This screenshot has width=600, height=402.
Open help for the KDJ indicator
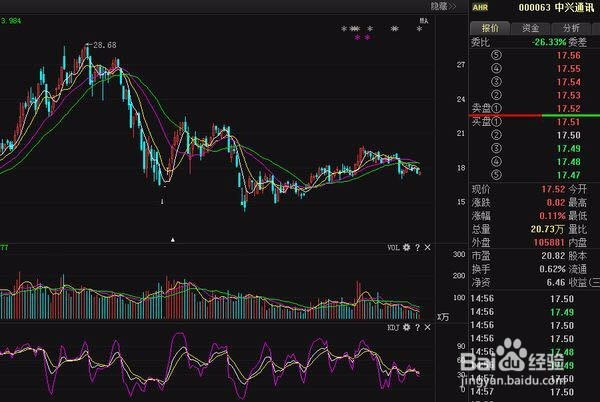point(417,327)
